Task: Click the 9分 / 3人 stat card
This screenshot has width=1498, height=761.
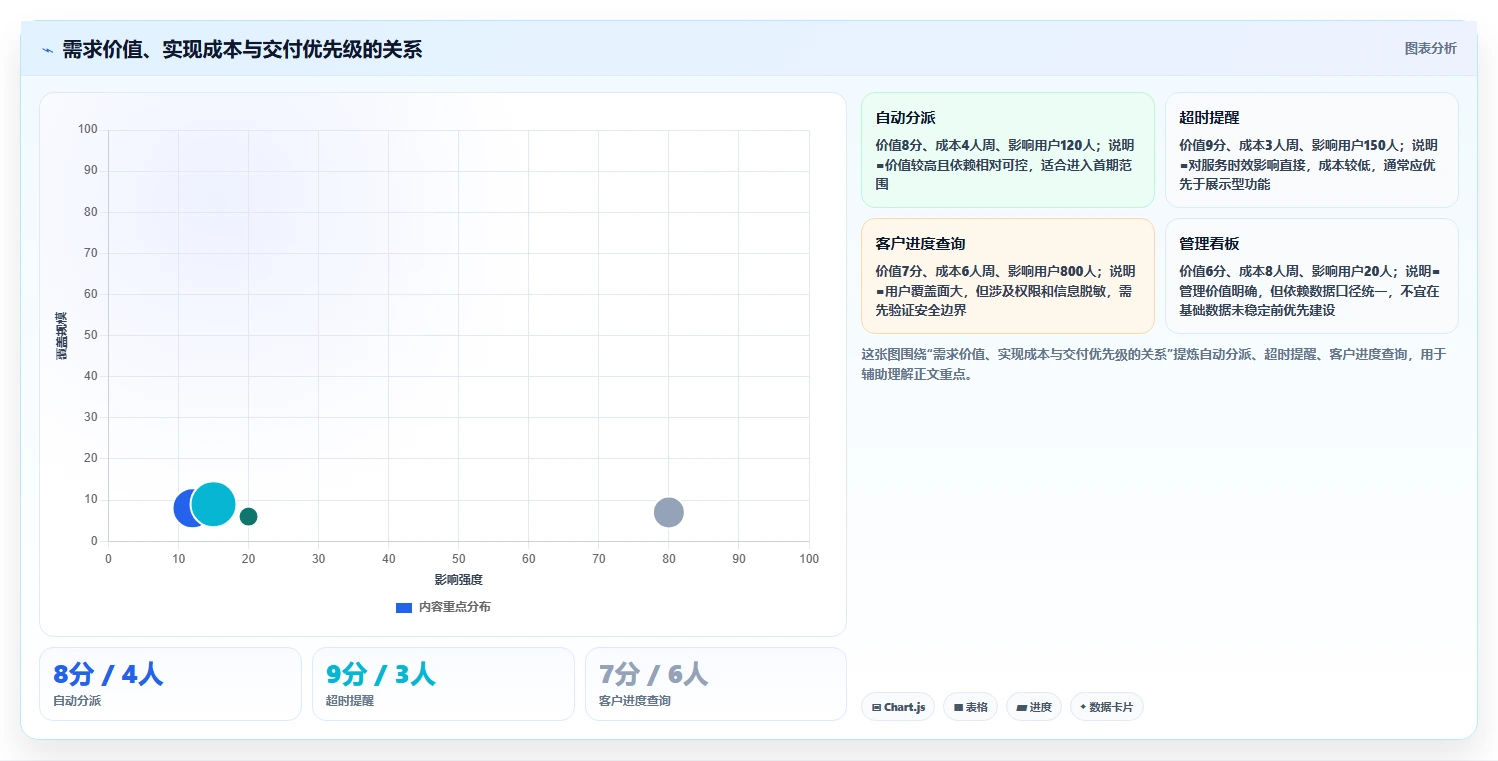Action: [x=443, y=684]
